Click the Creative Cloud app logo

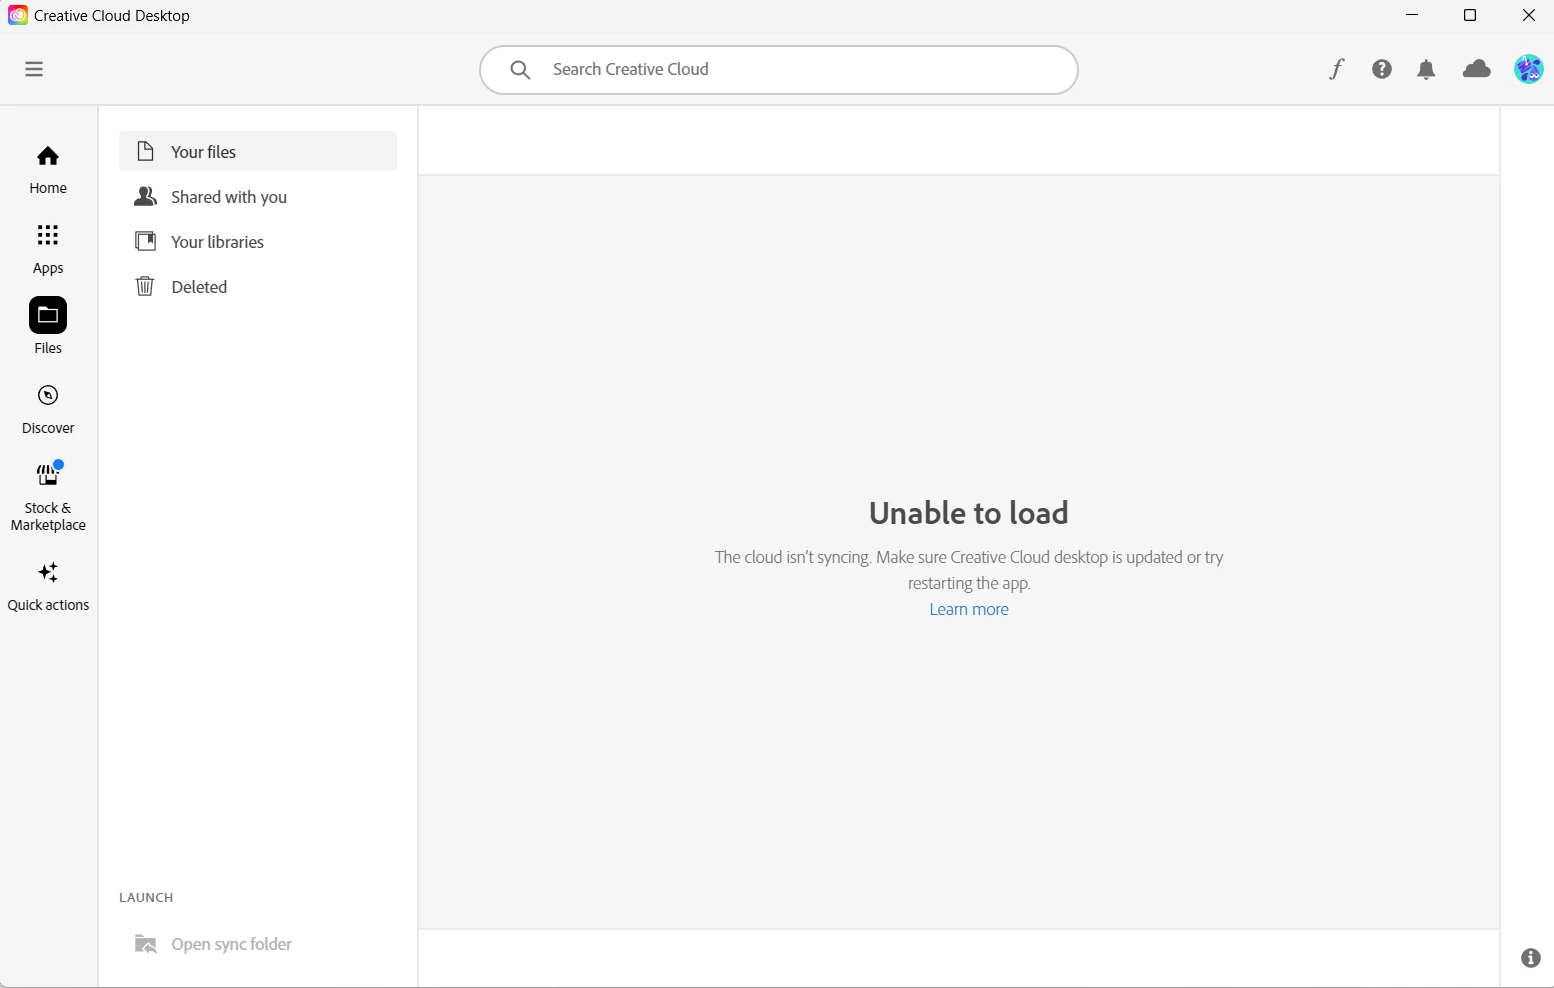[17, 15]
